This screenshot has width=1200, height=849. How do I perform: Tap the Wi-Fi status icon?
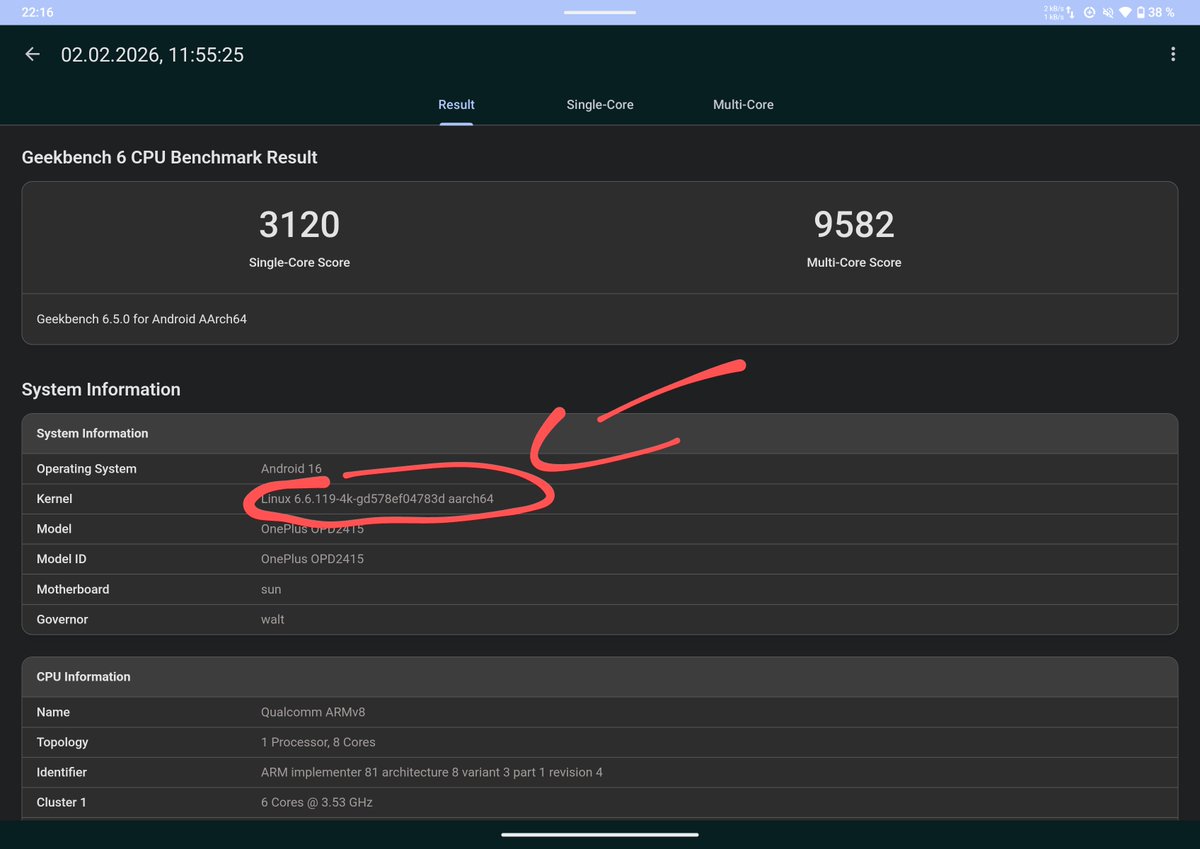pyautogui.click(x=1125, y=12)
